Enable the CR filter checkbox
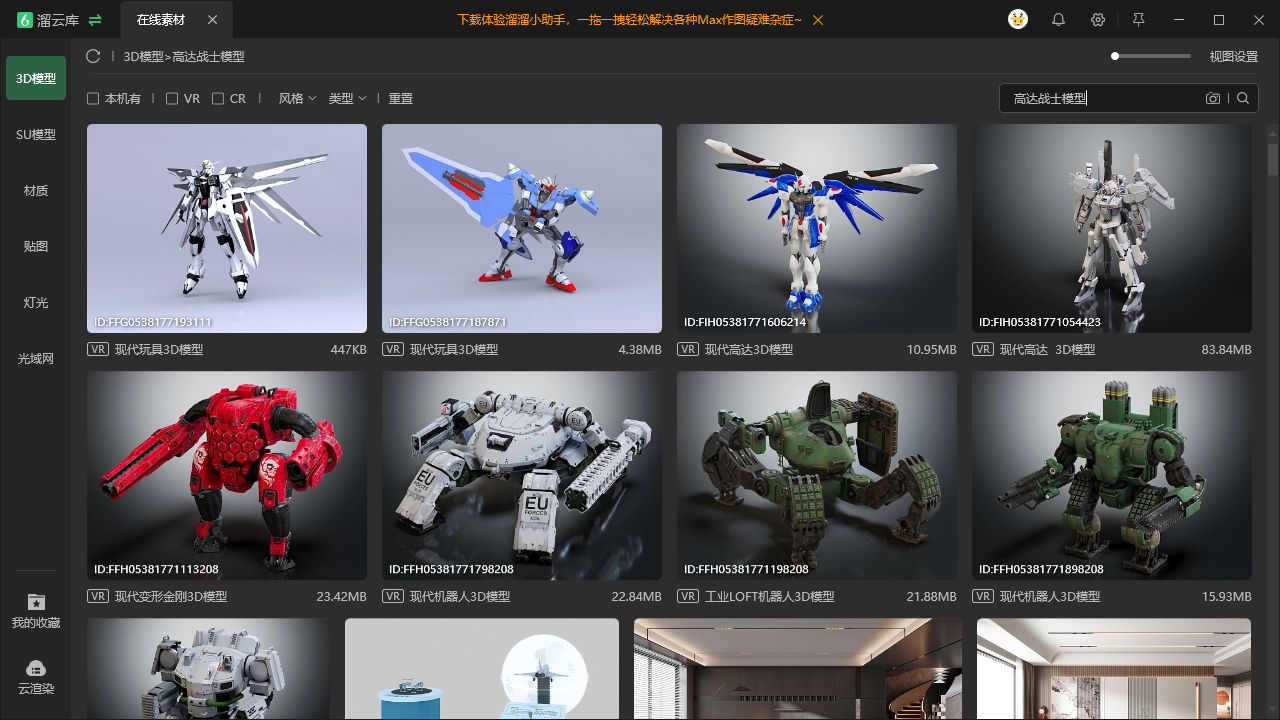 (218, 98)
